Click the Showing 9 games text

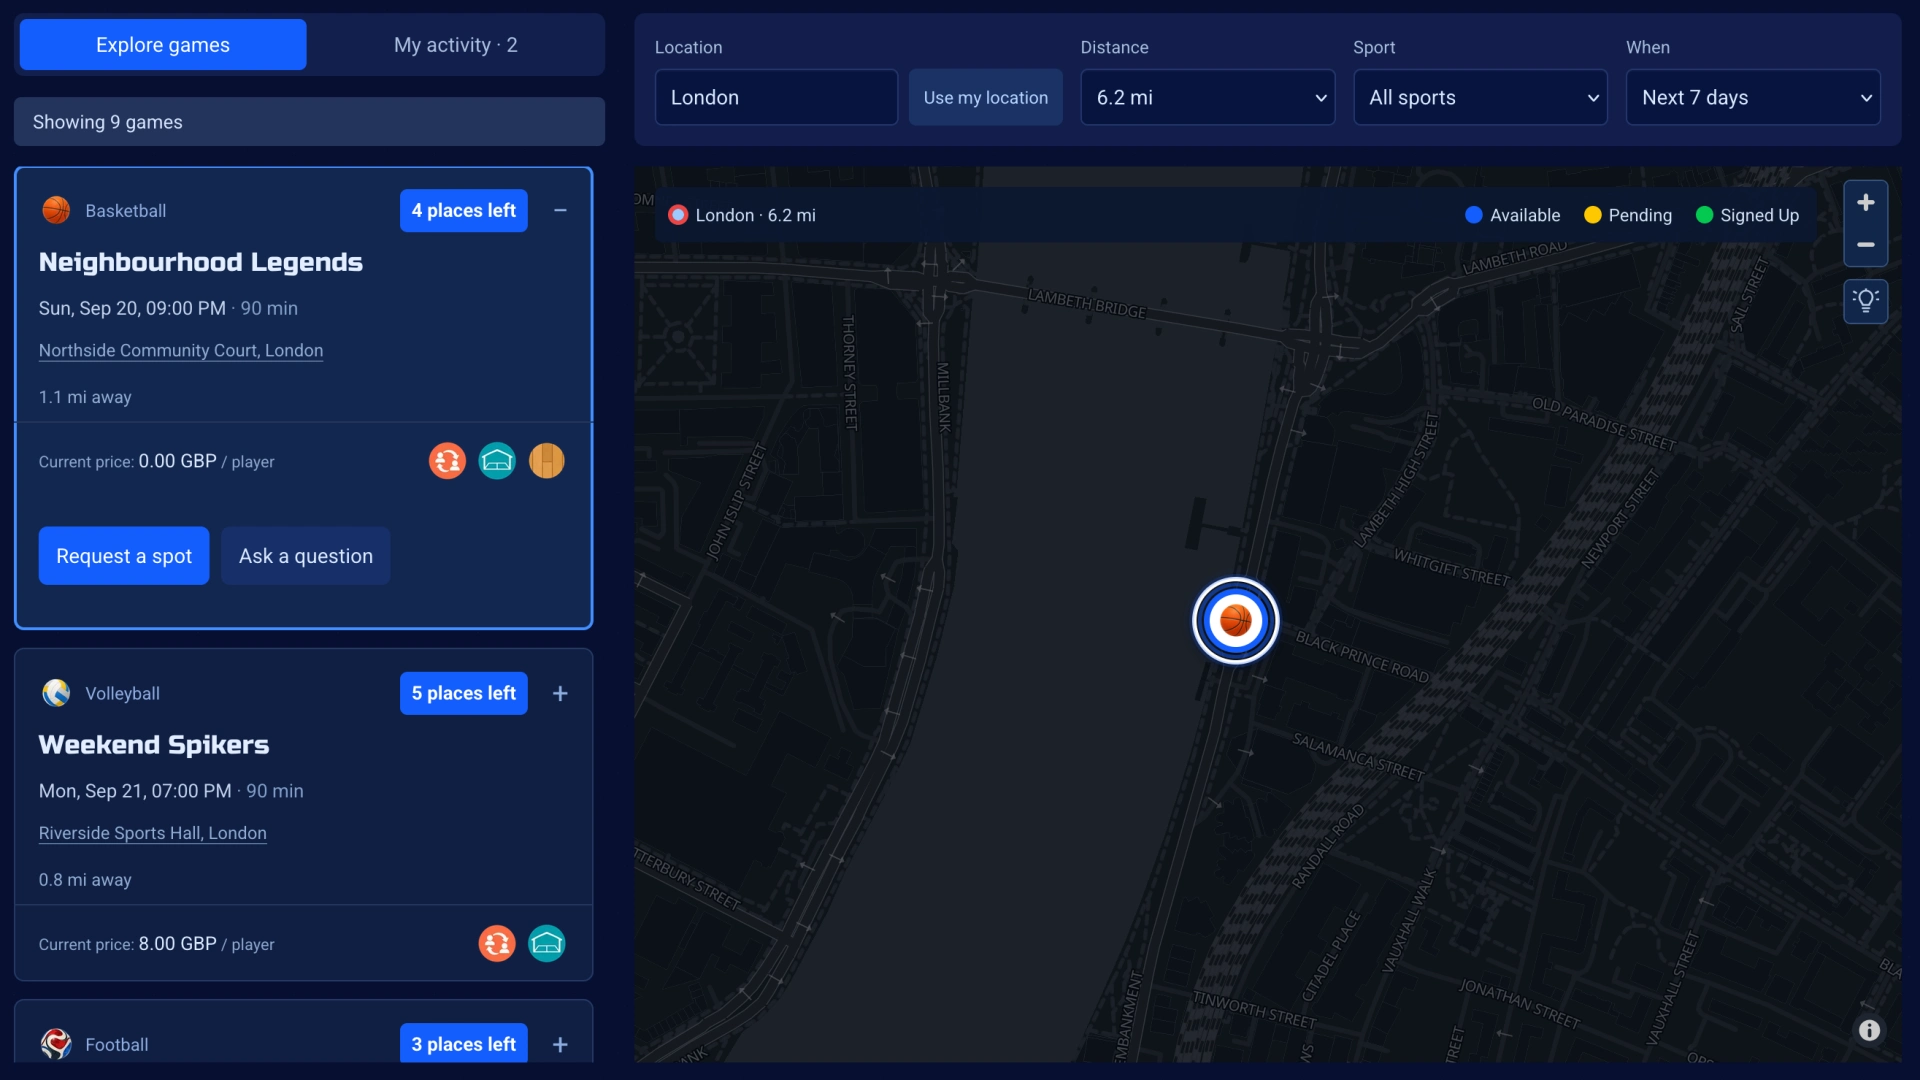pos(108,122)
